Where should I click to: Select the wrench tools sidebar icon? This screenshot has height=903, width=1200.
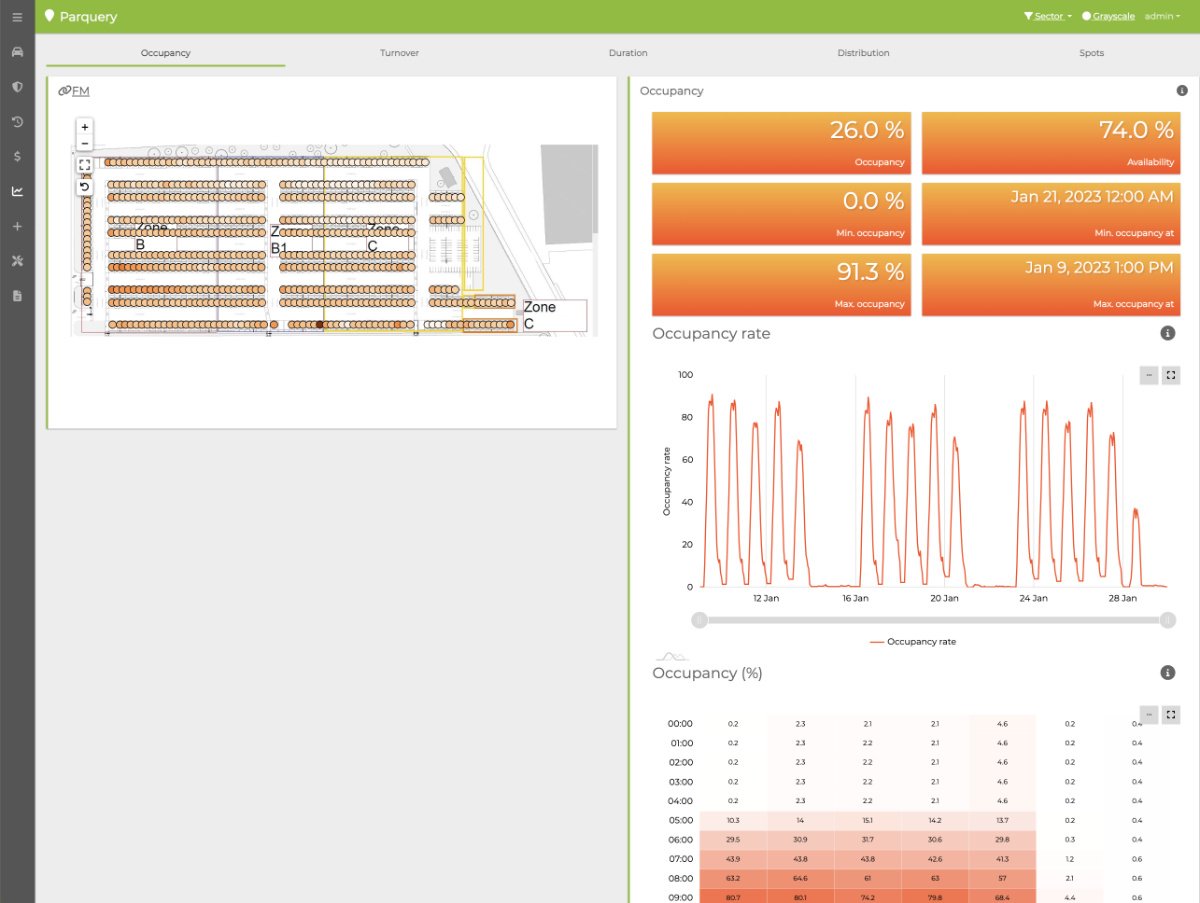tap(17, 261)
